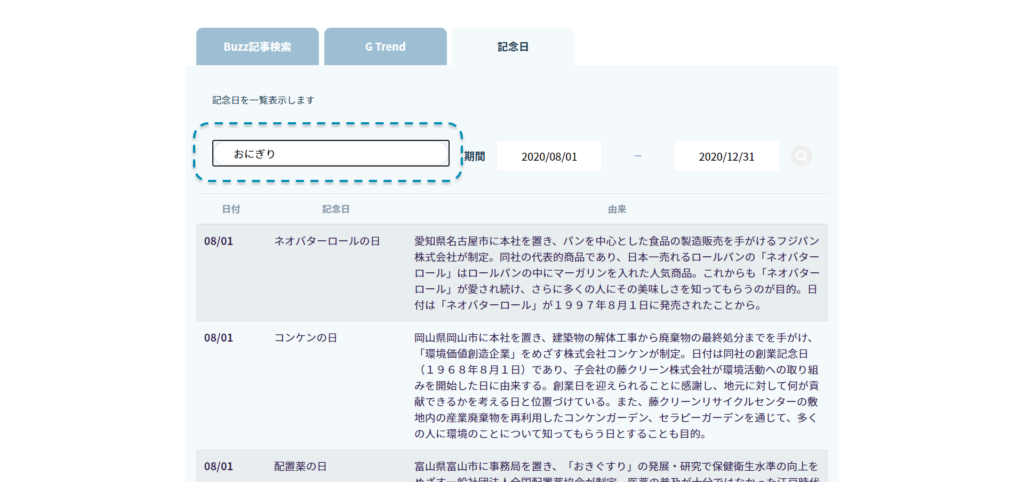
Task: Click the 期間 label
Action: click(x=474, y=156)
